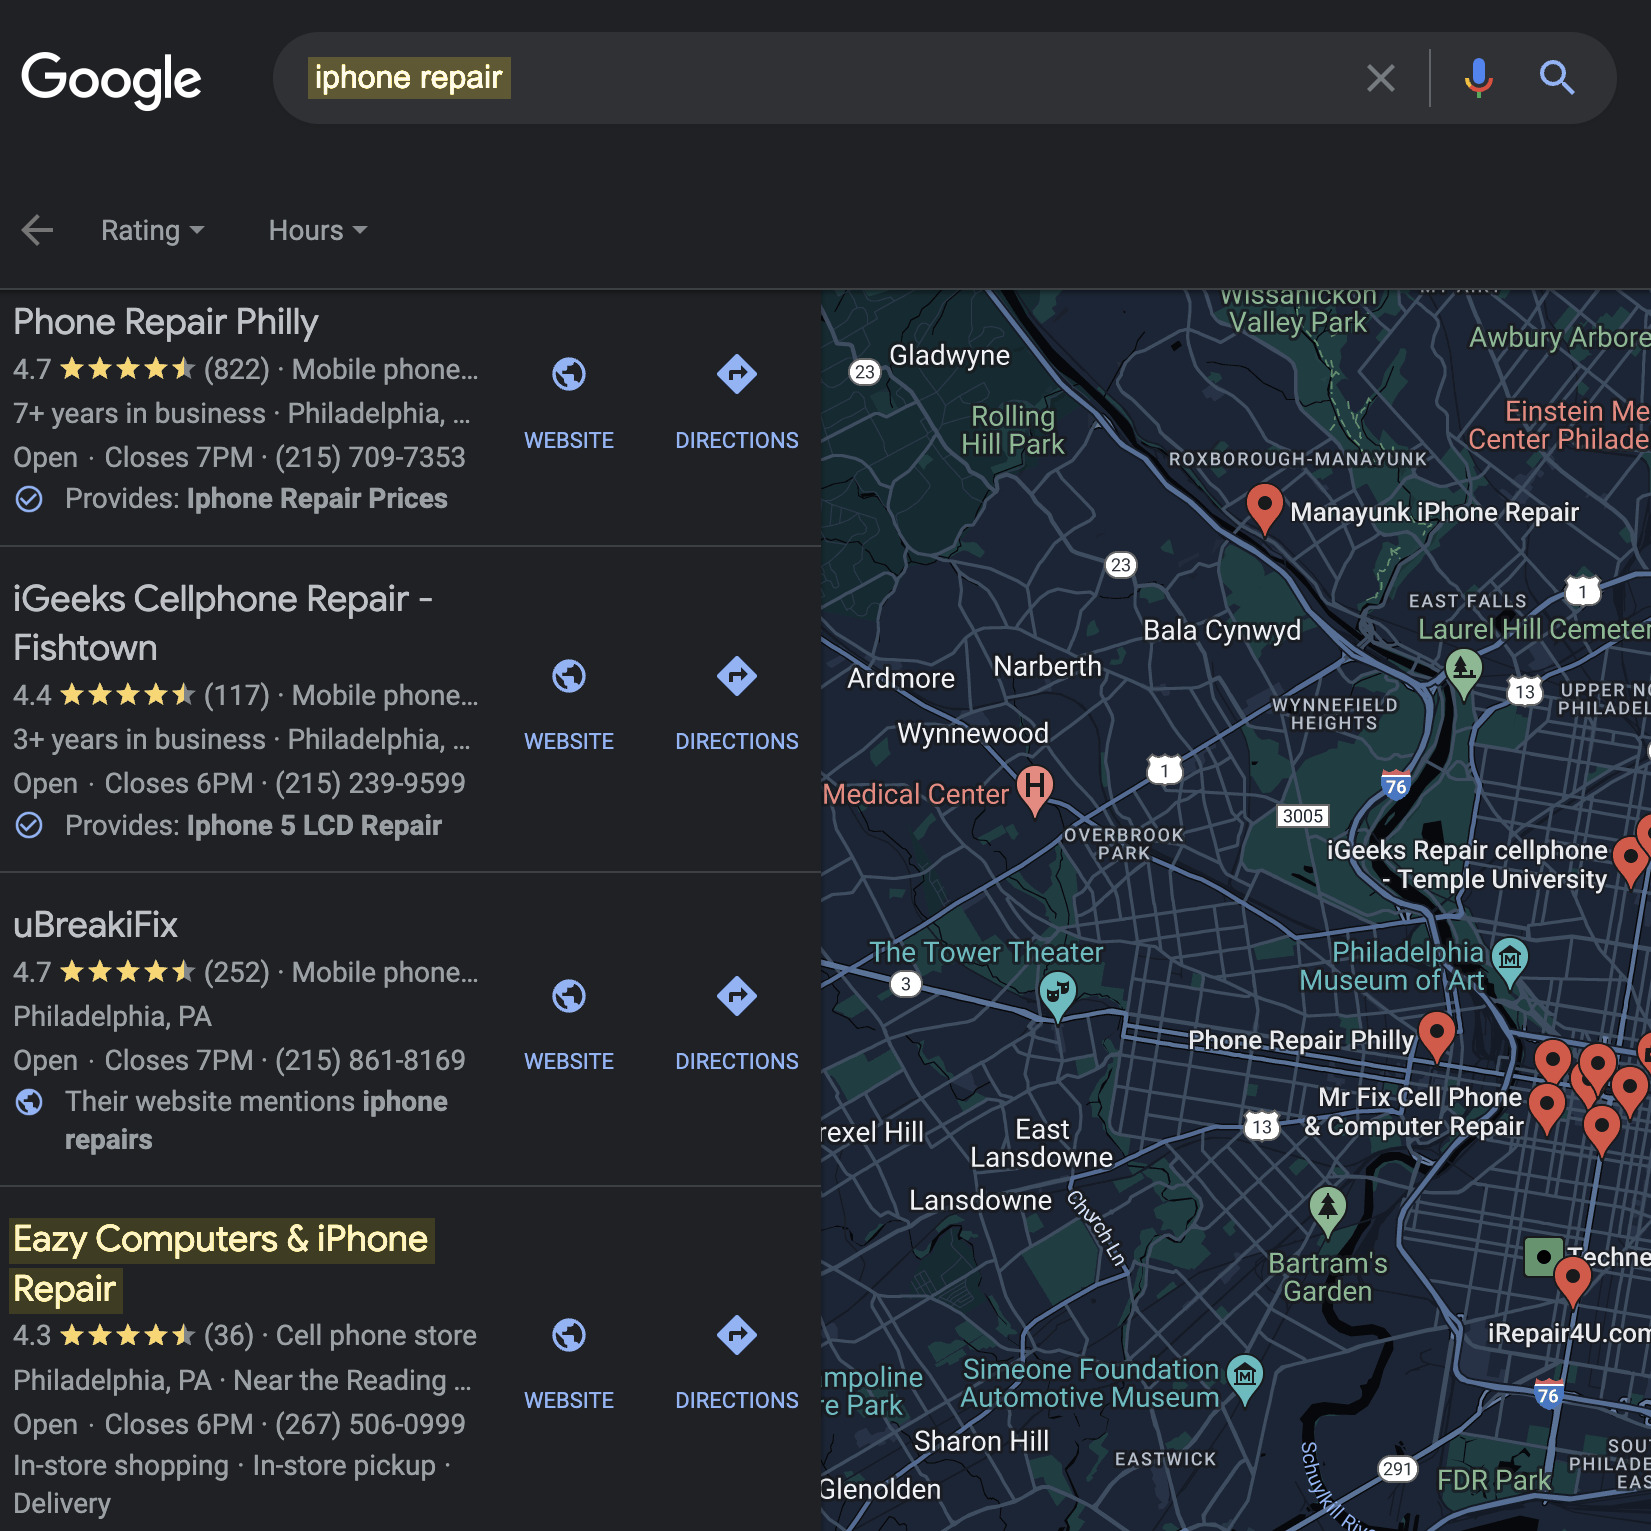The height and width of the screenshot is (1531, 1651).
Task: Click the back arrow above the results list
Action: pos(37,229)
